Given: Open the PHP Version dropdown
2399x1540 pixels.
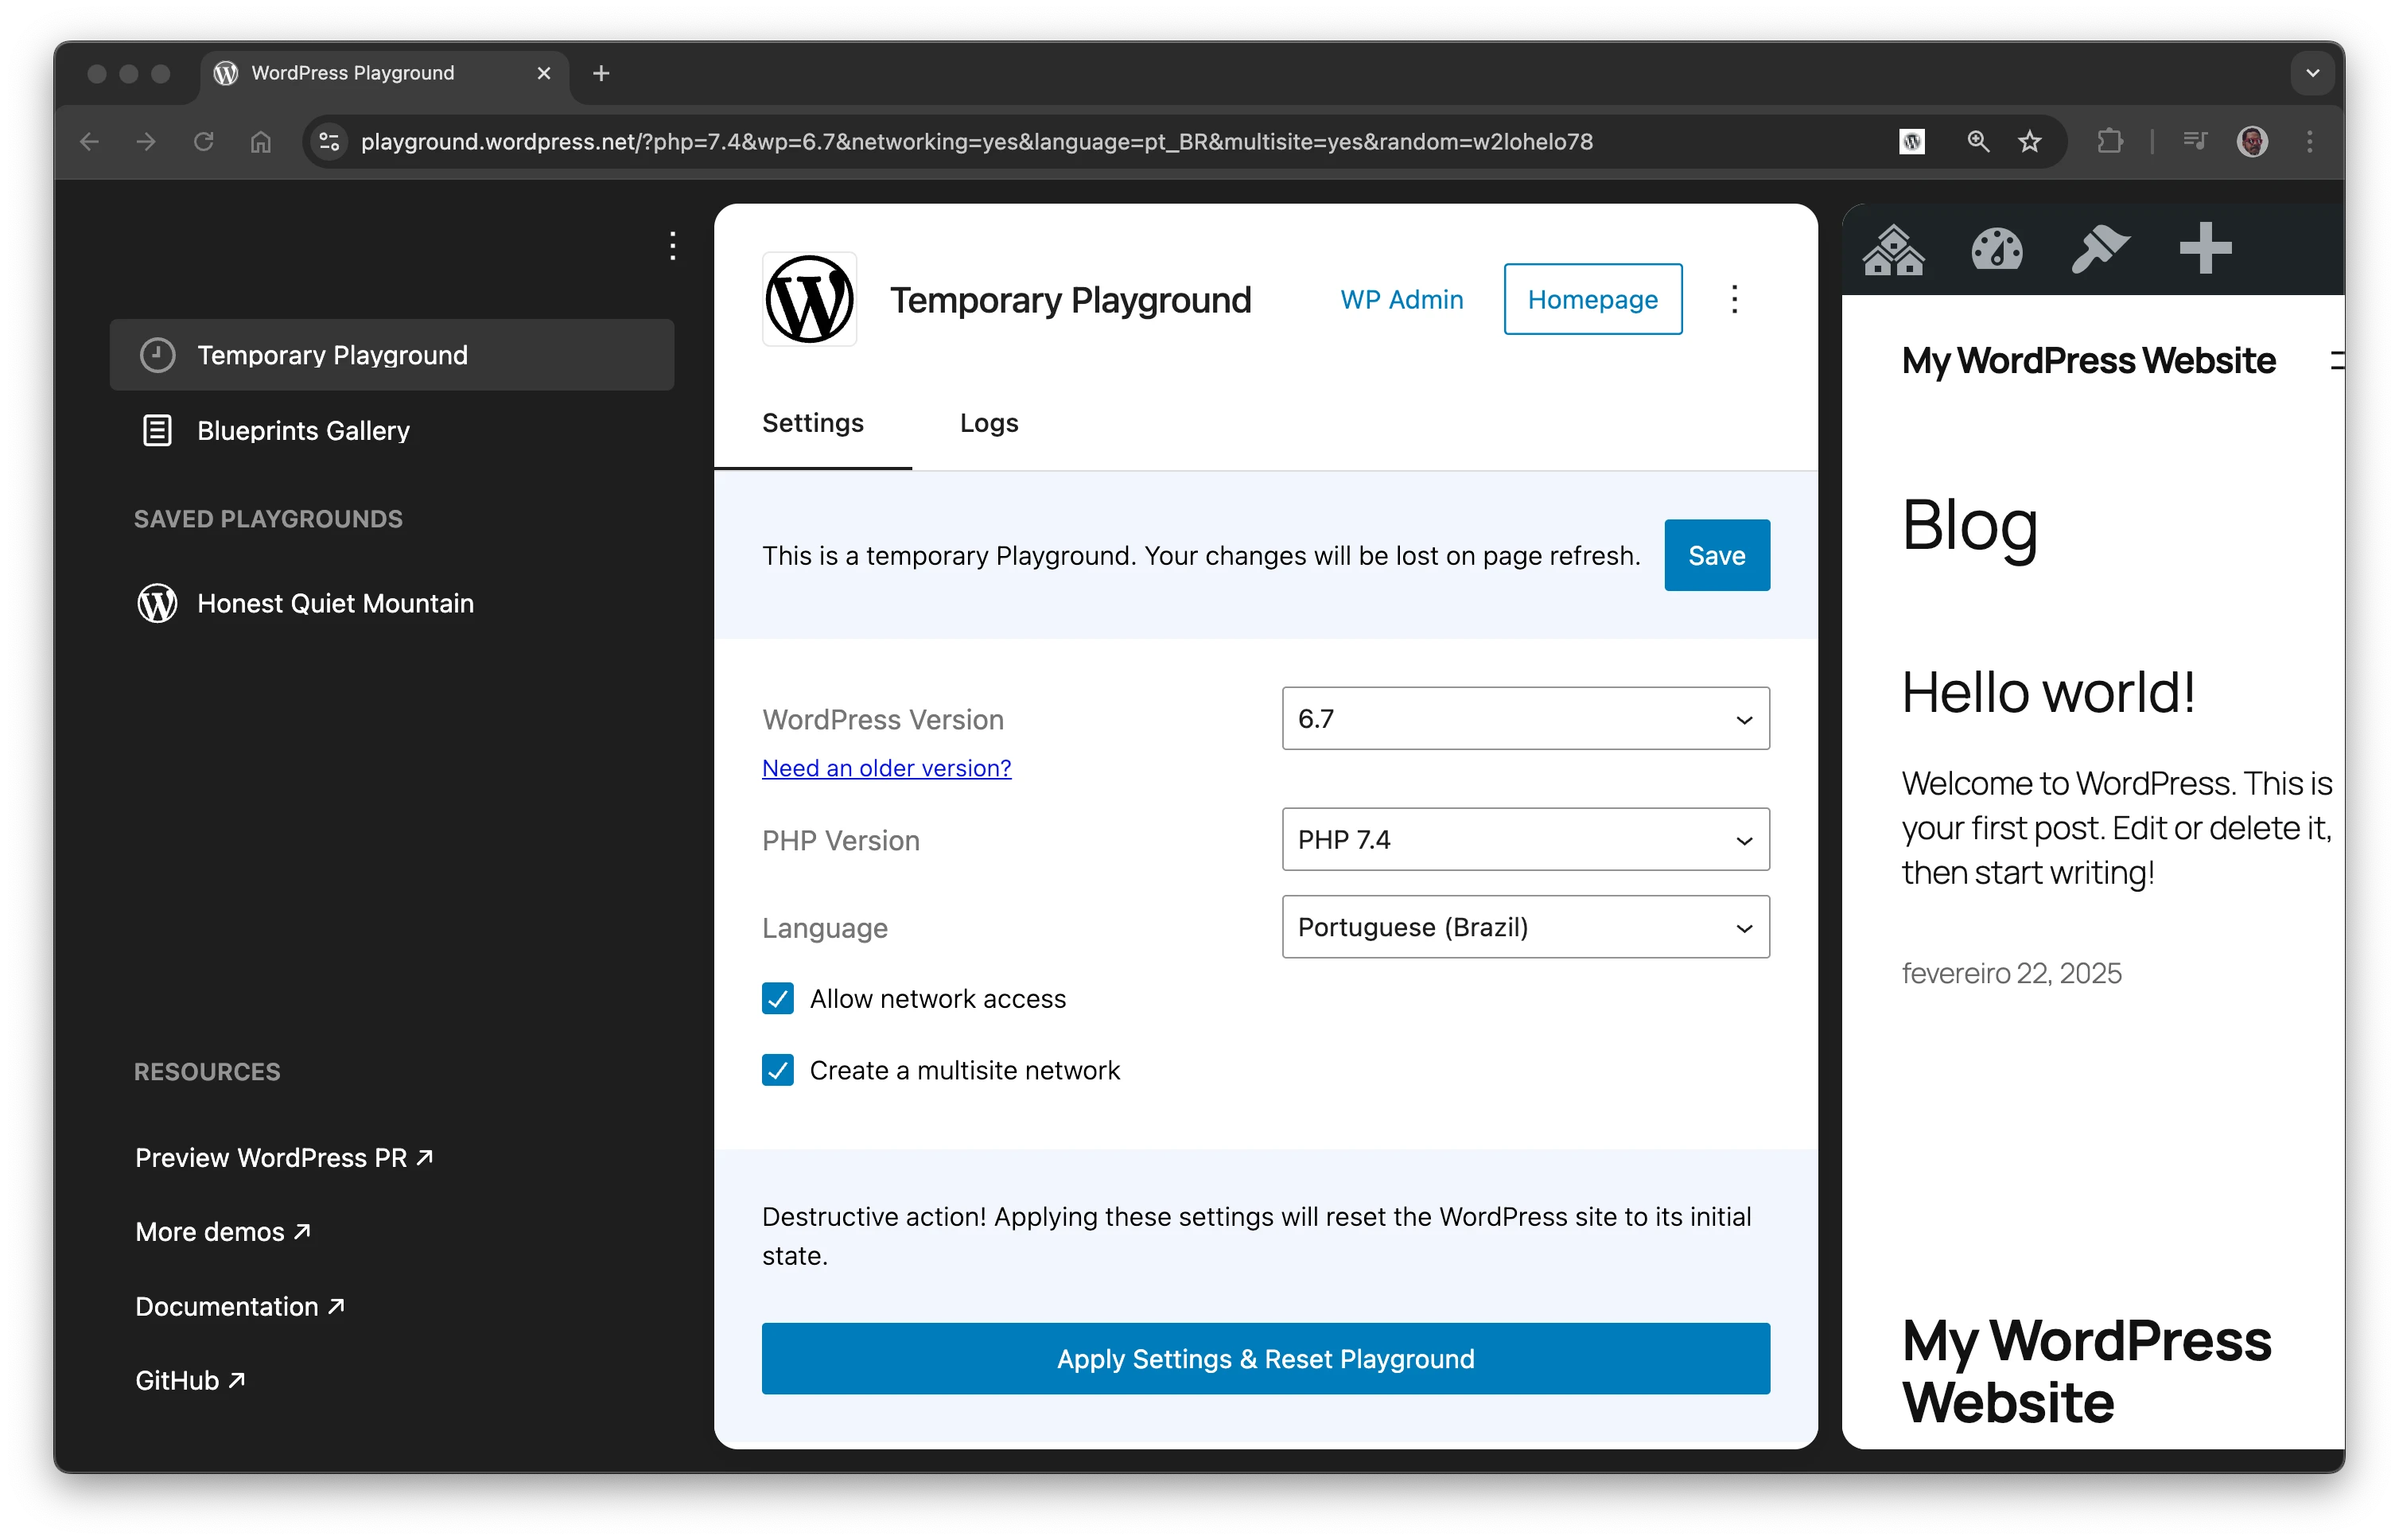Looking at the screenshot, I should 1525,839.
